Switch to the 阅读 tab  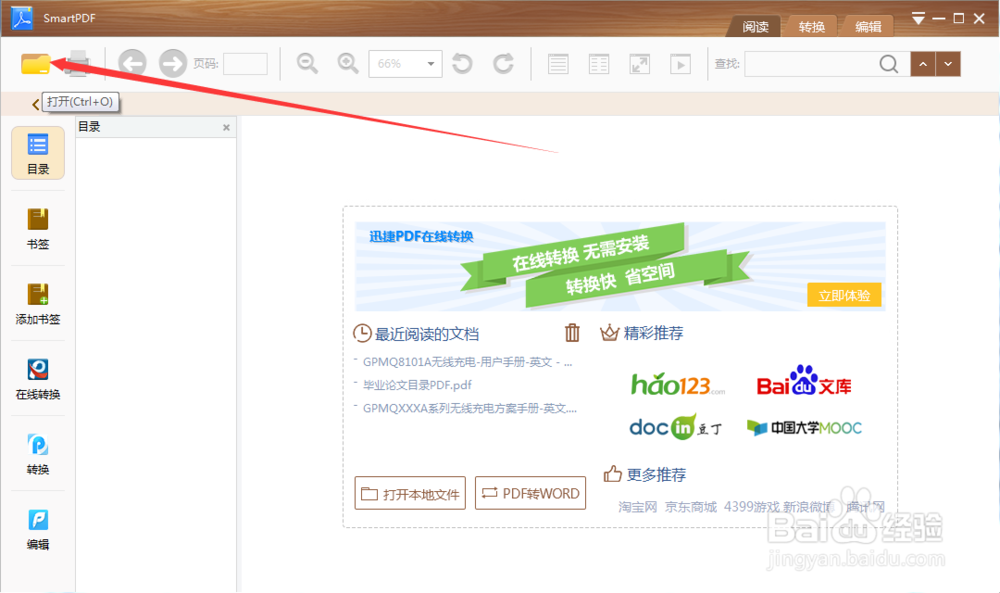(755, 26)
